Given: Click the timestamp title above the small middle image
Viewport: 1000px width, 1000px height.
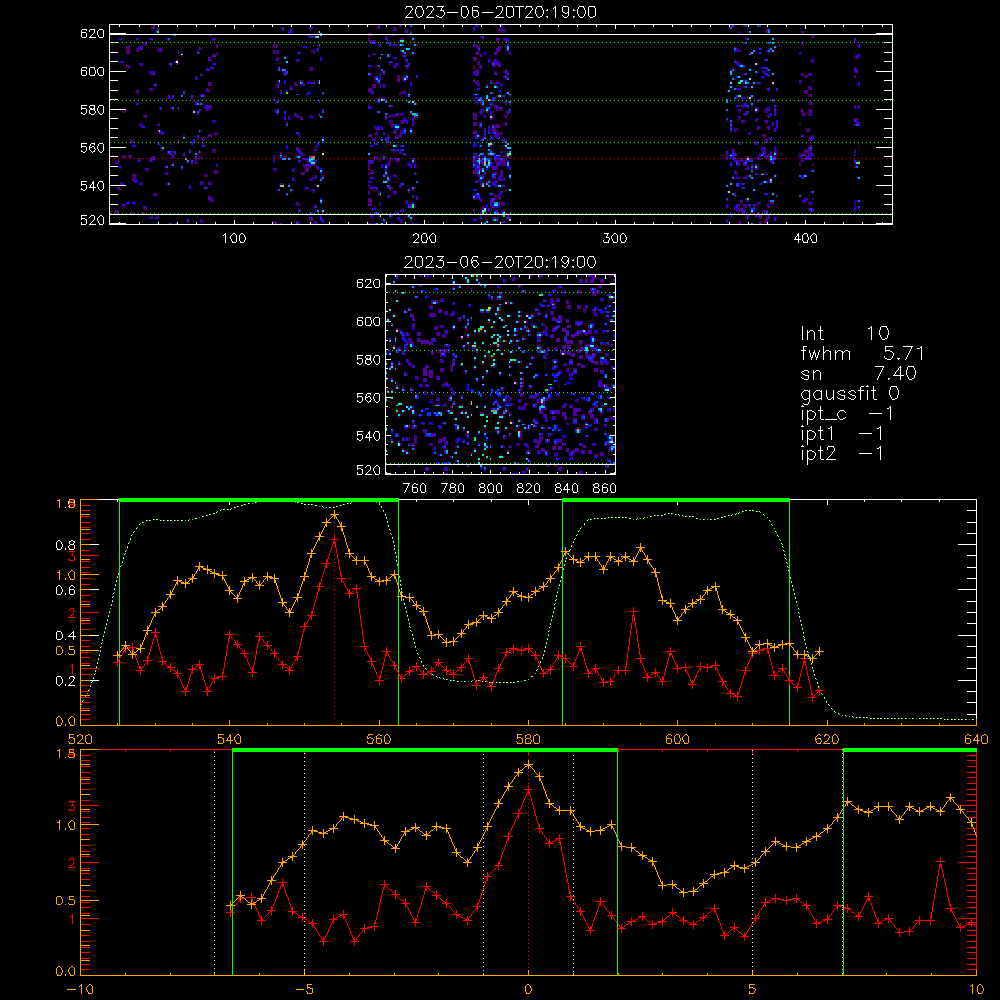Looking at the screenshot, I should coord(501,262).
